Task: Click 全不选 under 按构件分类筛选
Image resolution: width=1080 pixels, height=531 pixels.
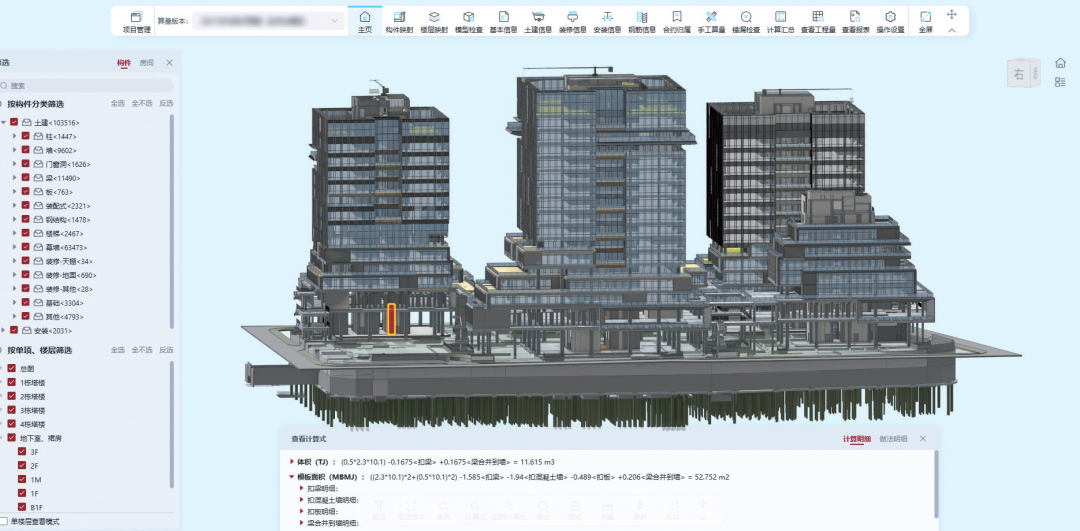Action: pos(142,103)
